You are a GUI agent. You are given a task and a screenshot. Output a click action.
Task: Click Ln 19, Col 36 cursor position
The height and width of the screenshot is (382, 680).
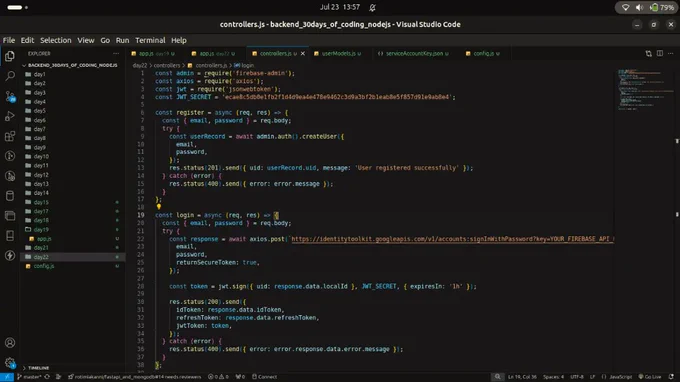pos(522,377)
